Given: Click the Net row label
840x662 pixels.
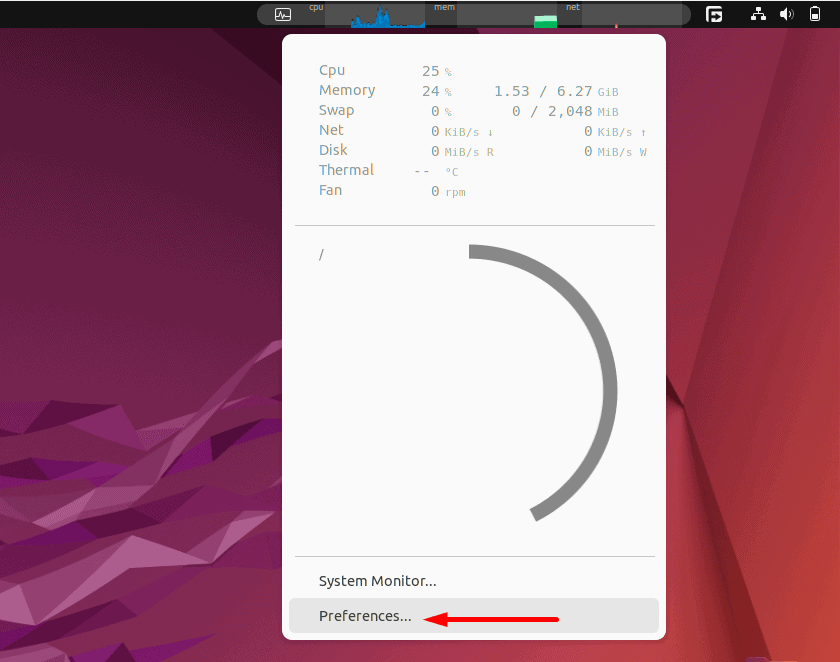Looking at the screenshot, I should pyautogui.click(x=331, y=130).
